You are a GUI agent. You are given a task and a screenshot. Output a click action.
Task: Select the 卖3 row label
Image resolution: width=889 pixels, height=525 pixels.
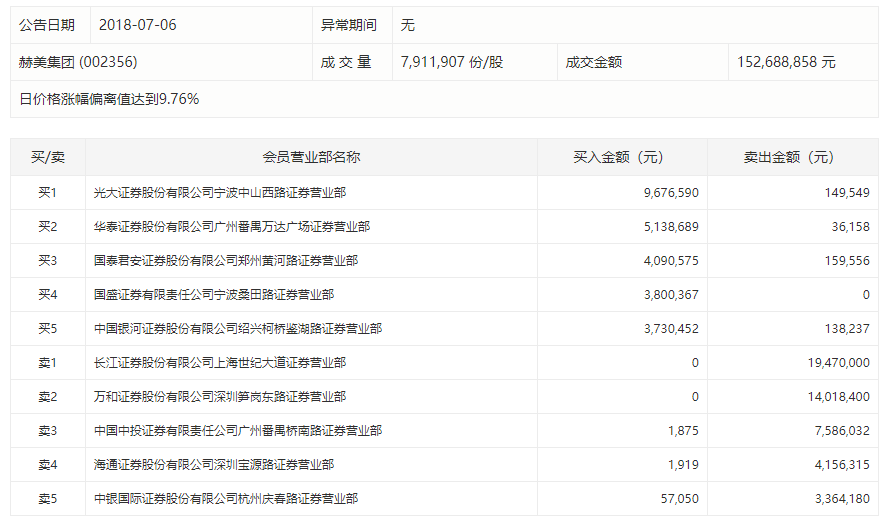48,431
